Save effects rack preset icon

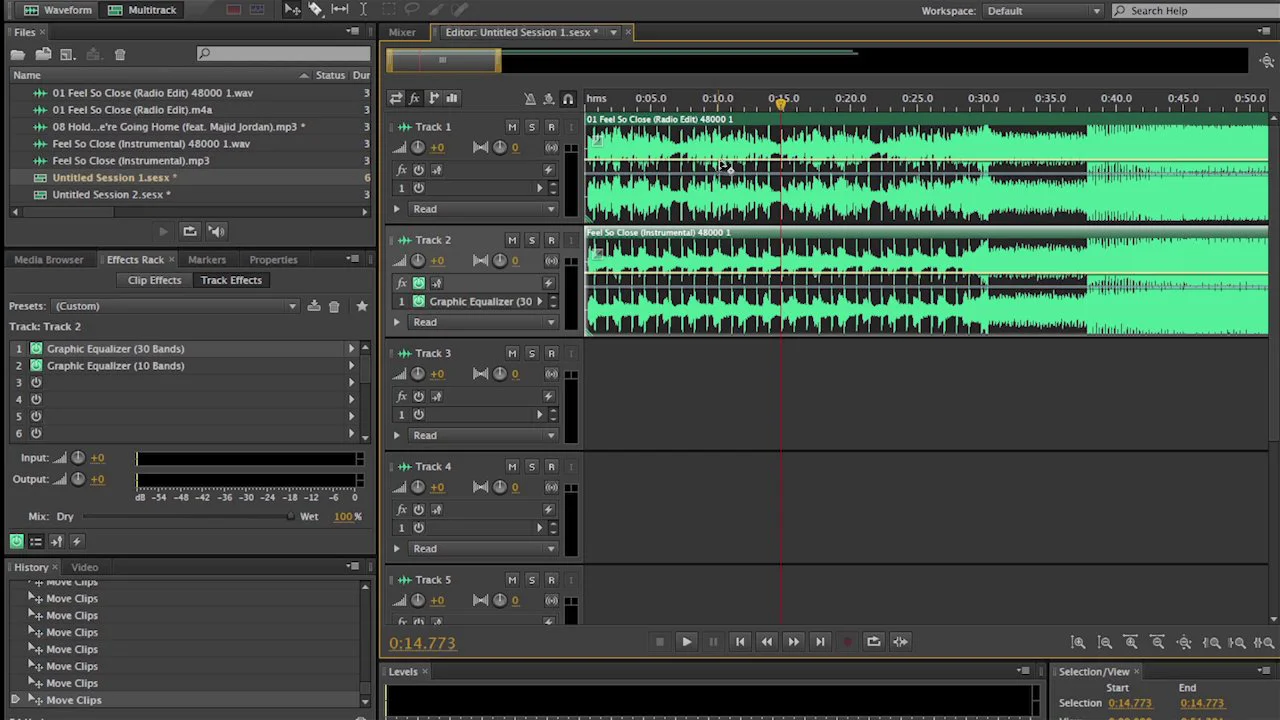[314, 306]
